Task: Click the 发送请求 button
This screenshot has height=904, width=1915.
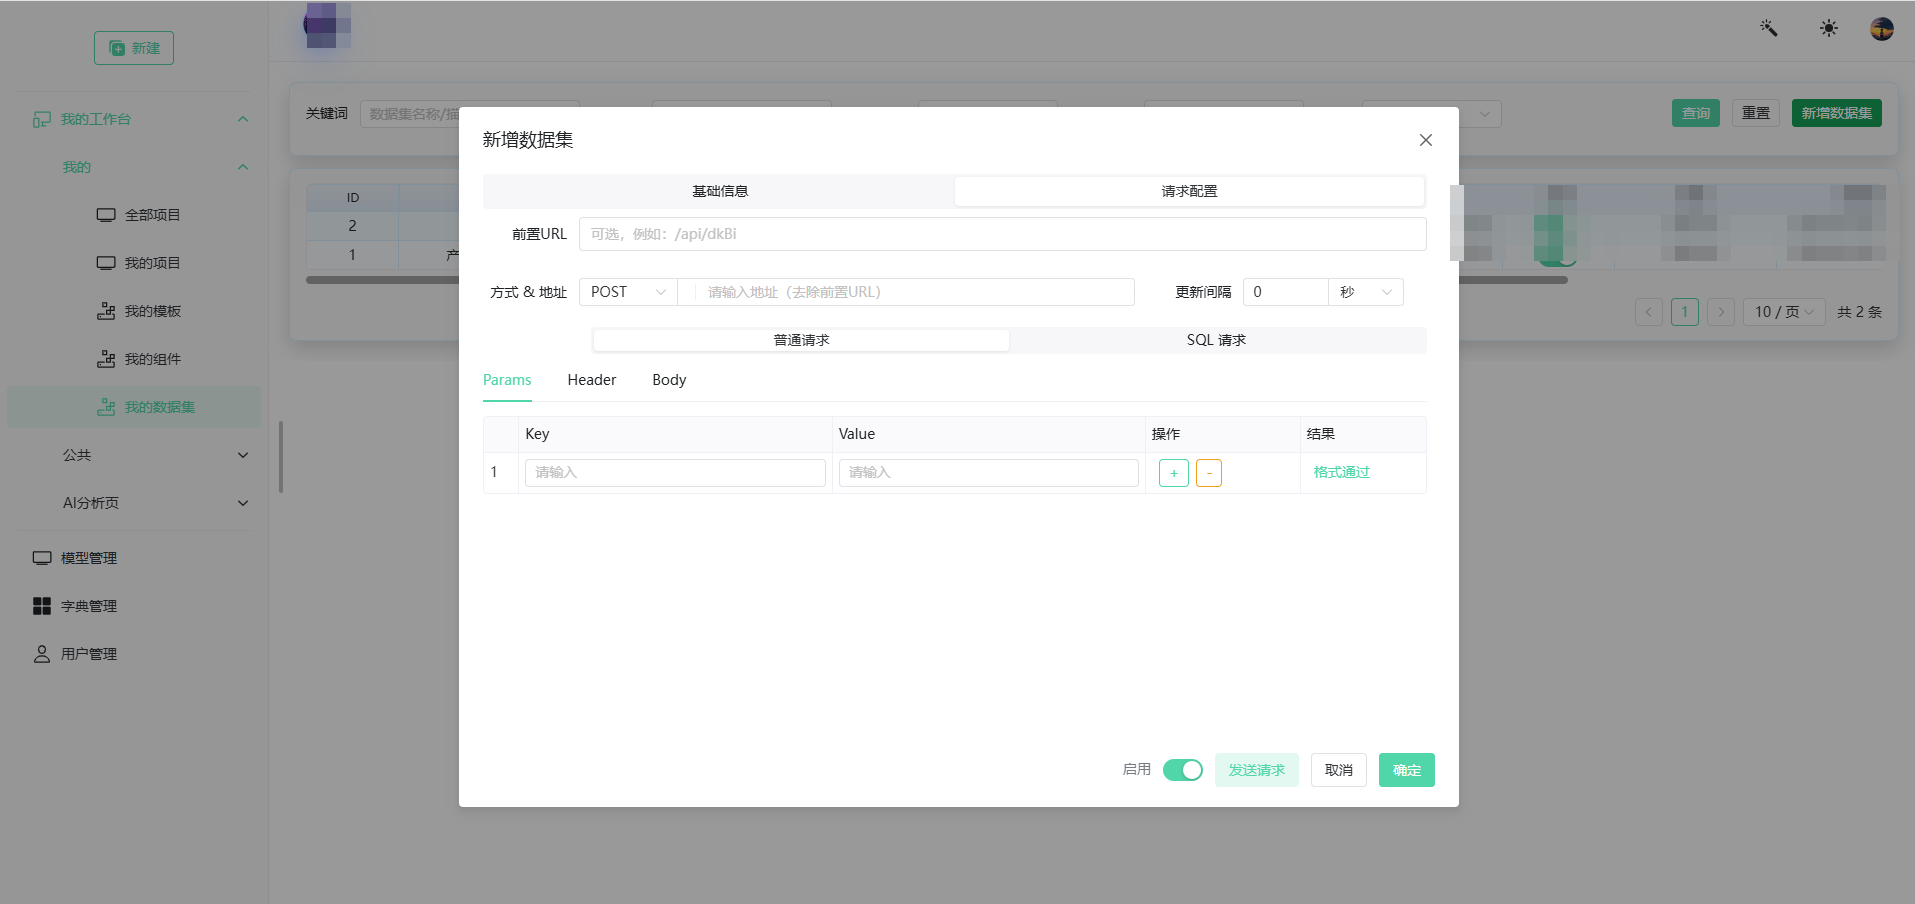Action: coord(1257,770)
